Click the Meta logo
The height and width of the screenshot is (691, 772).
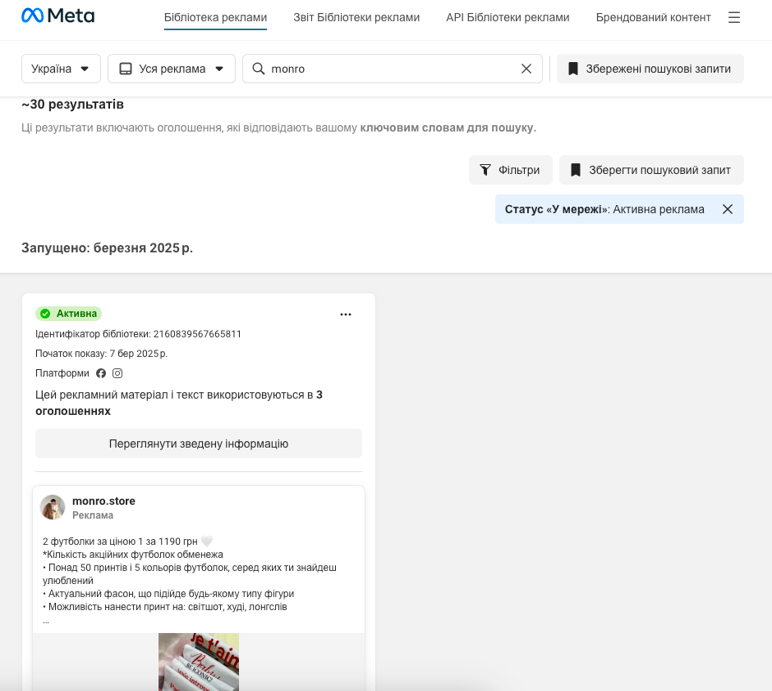click(58, 16)
